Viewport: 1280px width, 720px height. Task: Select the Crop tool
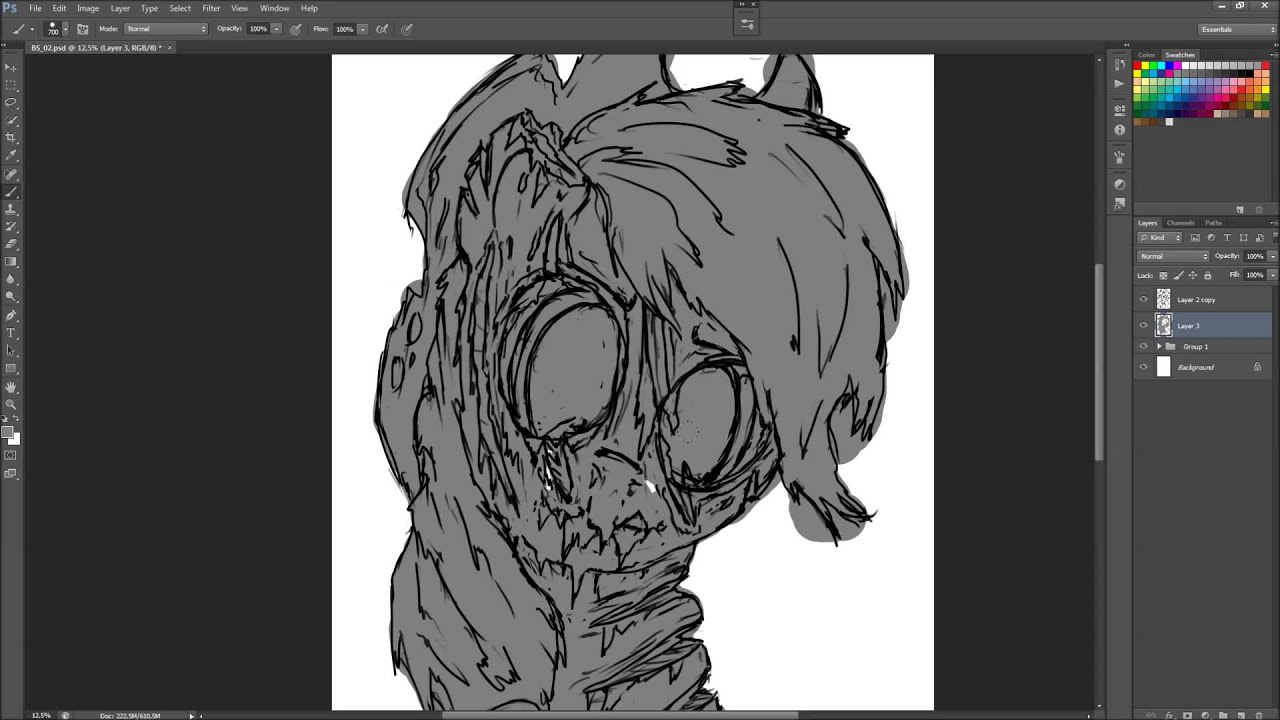coord(11,137)
